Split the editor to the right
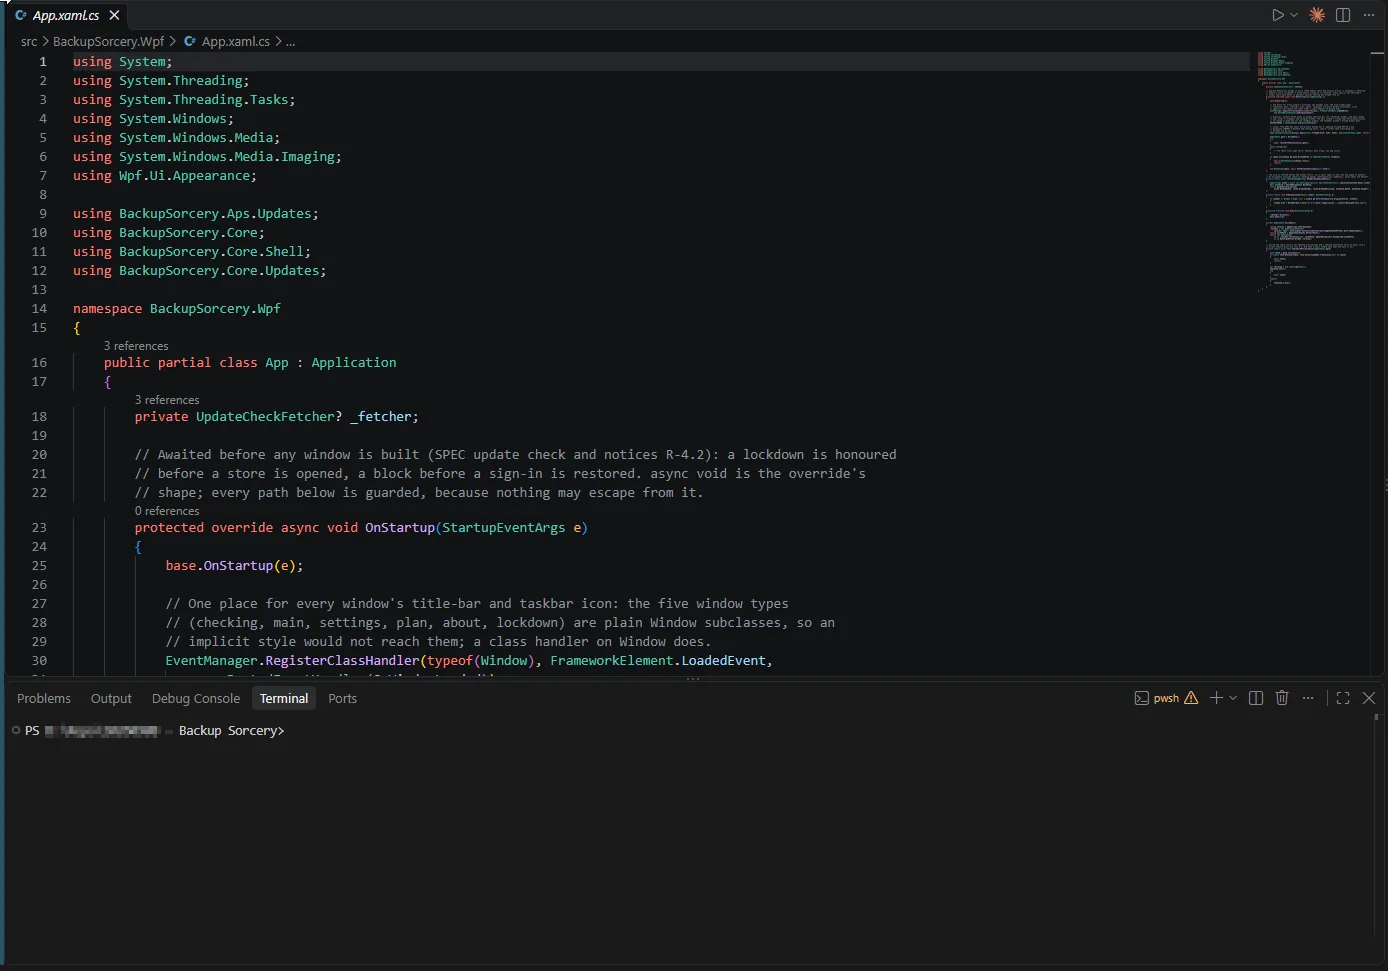Screen dimensions: 1388x971 tap(1343, 15)
